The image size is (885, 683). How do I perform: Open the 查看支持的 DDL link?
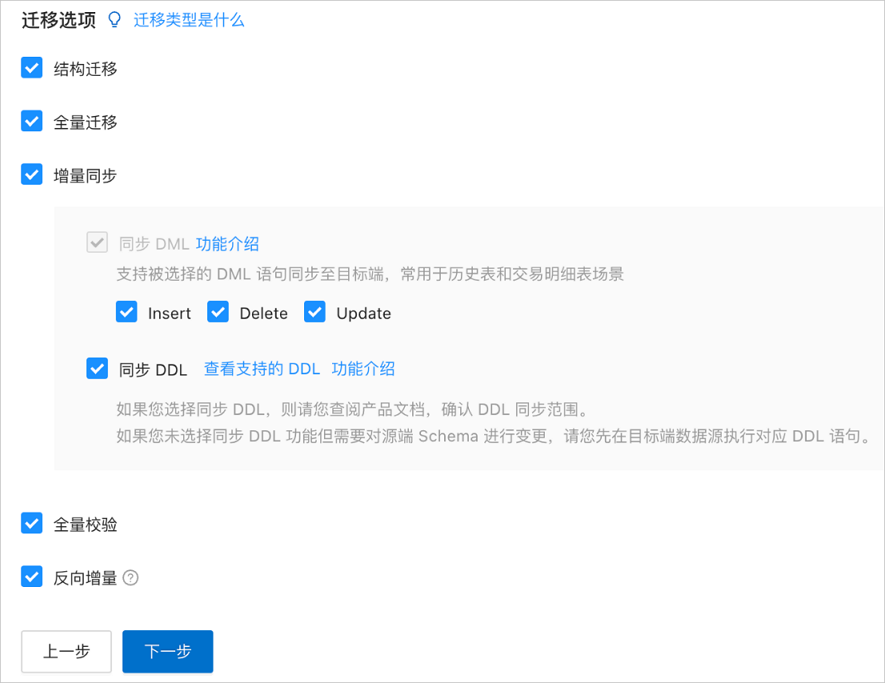click(x=262, y=369)
